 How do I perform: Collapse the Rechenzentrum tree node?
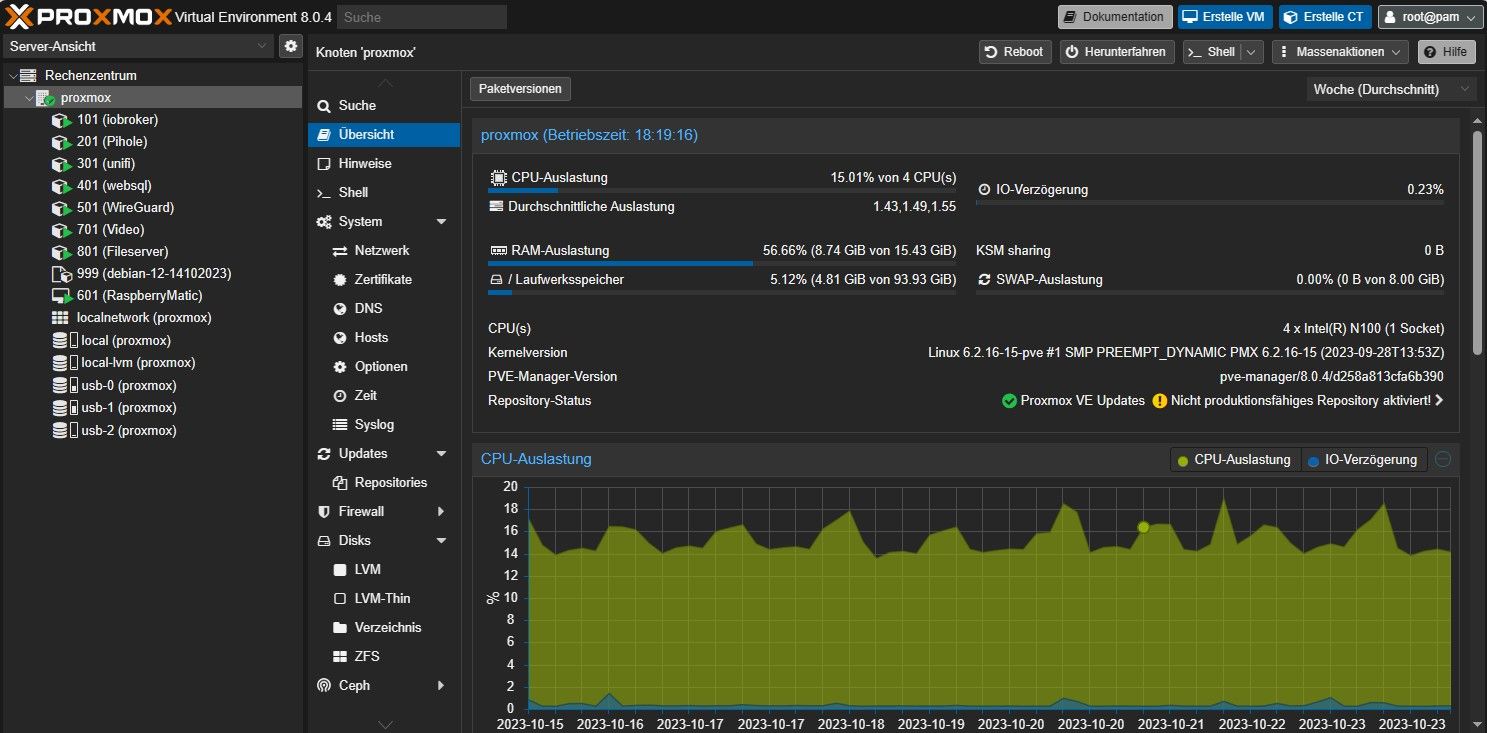[11, 76]
